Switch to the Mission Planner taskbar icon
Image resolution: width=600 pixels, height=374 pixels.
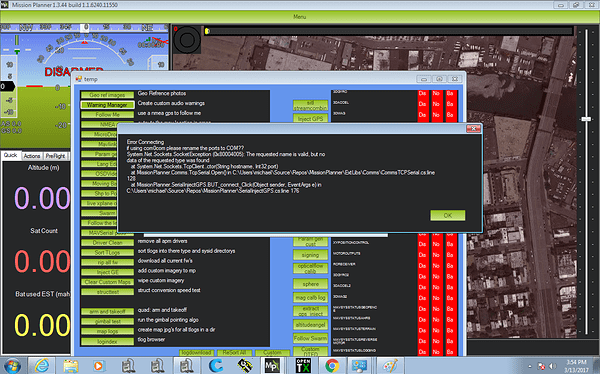point(272,366)
